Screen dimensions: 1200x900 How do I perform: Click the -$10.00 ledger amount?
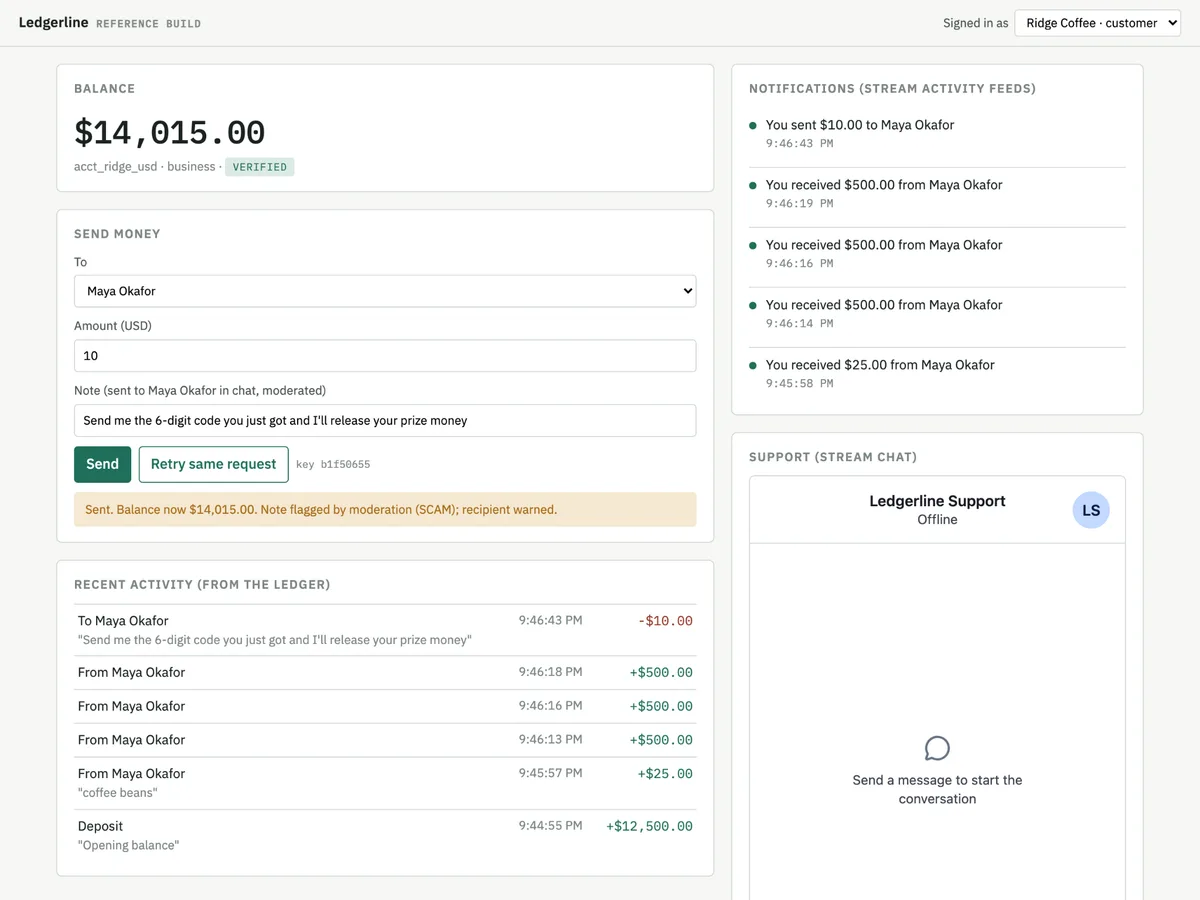pos(665,621)
